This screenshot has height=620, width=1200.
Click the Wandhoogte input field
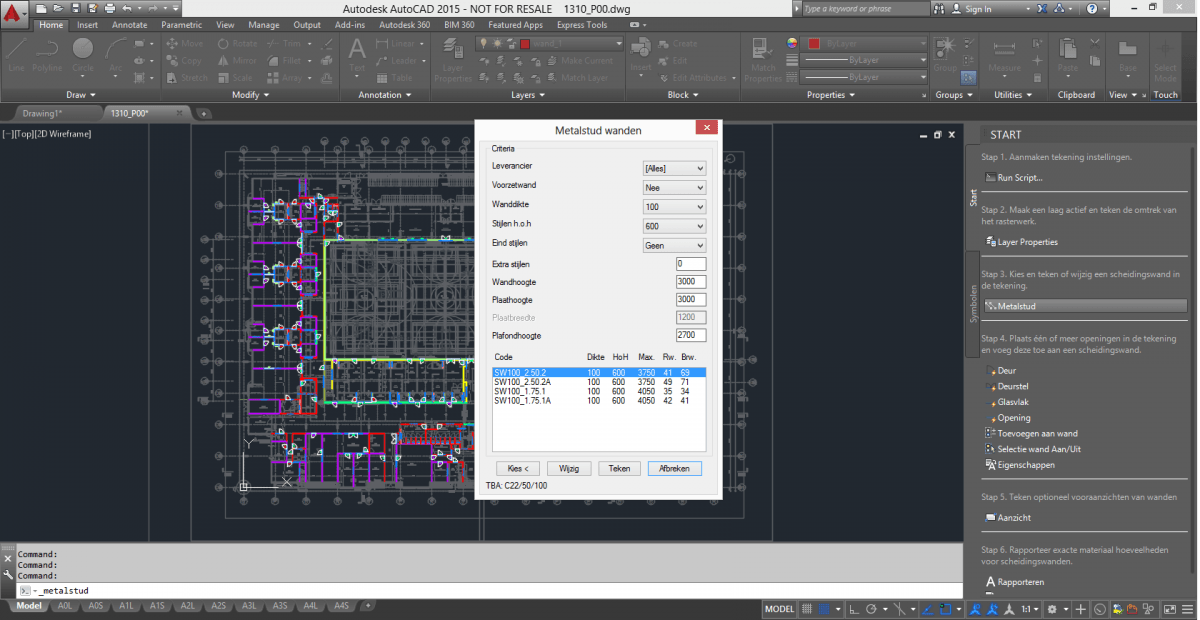point(691,282)
